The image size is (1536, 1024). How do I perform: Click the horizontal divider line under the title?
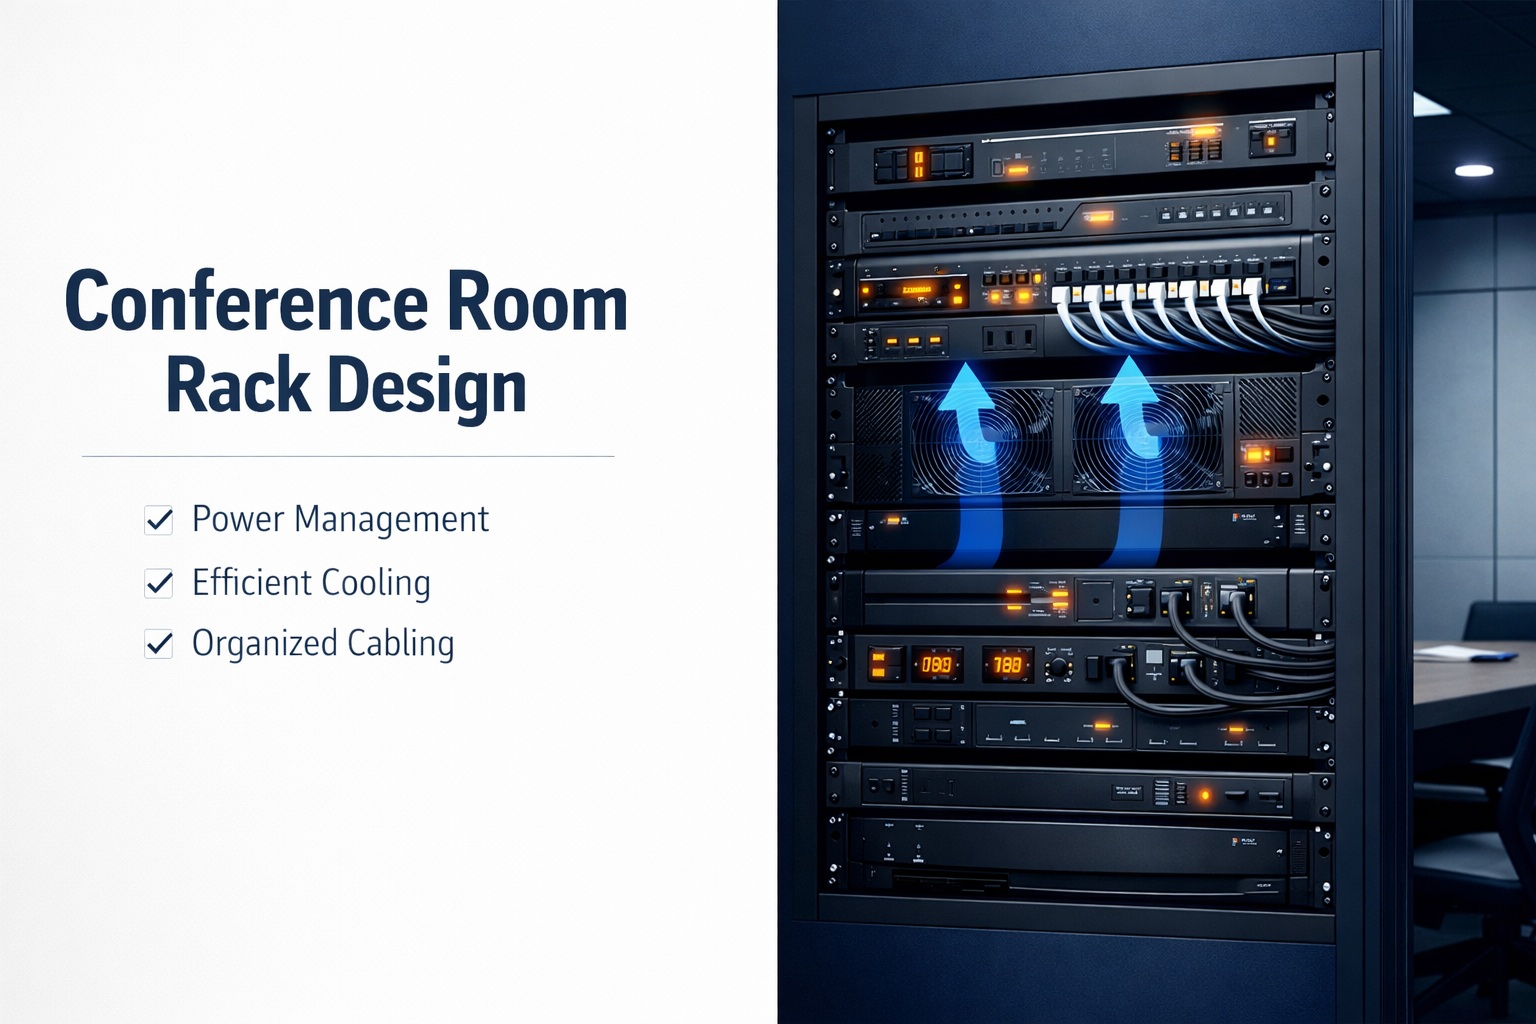coord(348,457)
